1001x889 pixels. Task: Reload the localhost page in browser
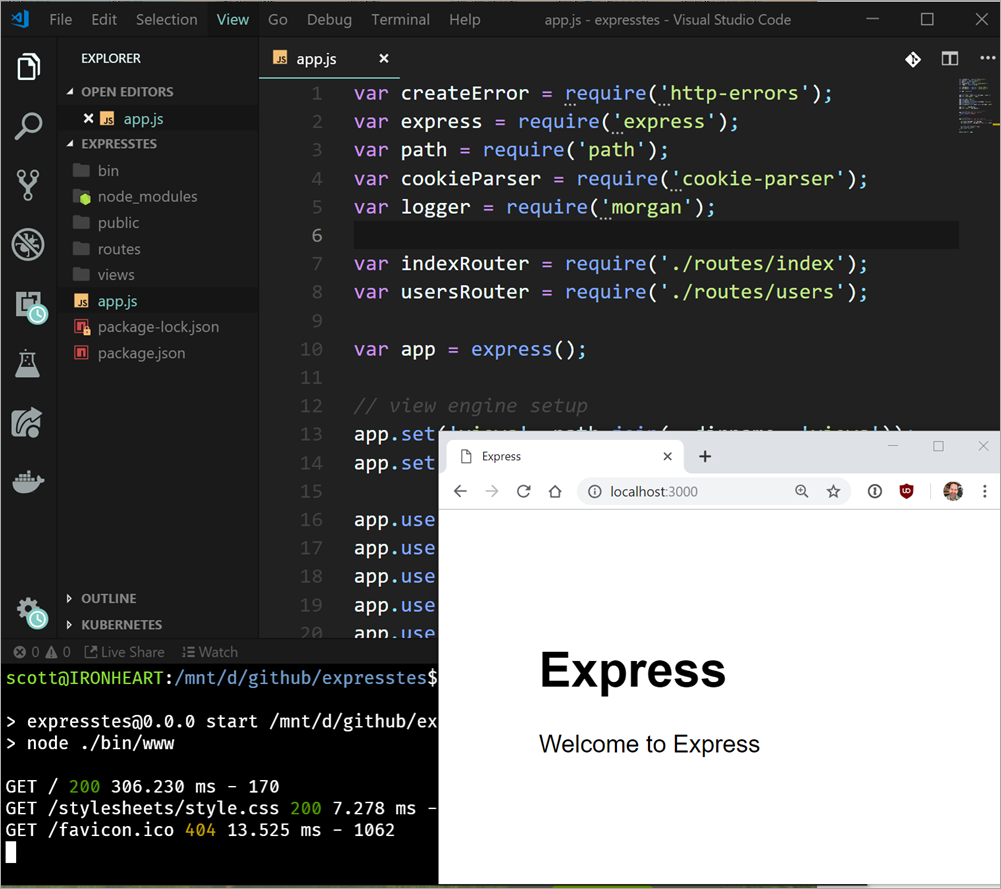pyautogui.click(x=523, y=491)
